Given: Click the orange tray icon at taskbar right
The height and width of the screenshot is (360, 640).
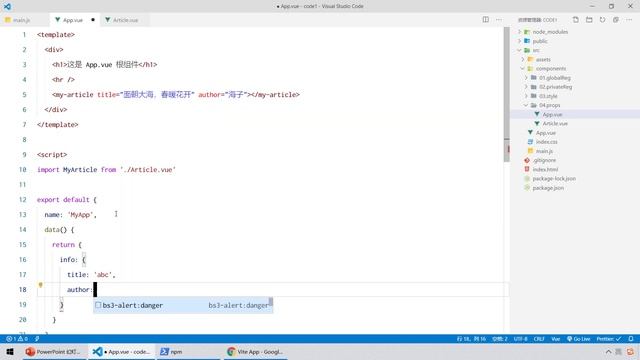Looking at the screenshot, I should click(631, 351).
